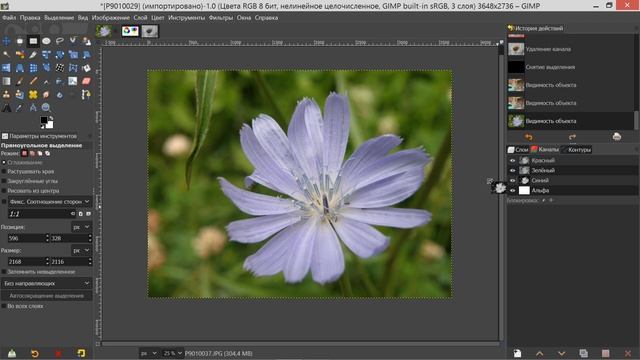
Task: Undo last action in History panel
Action: tap(529, 137)
